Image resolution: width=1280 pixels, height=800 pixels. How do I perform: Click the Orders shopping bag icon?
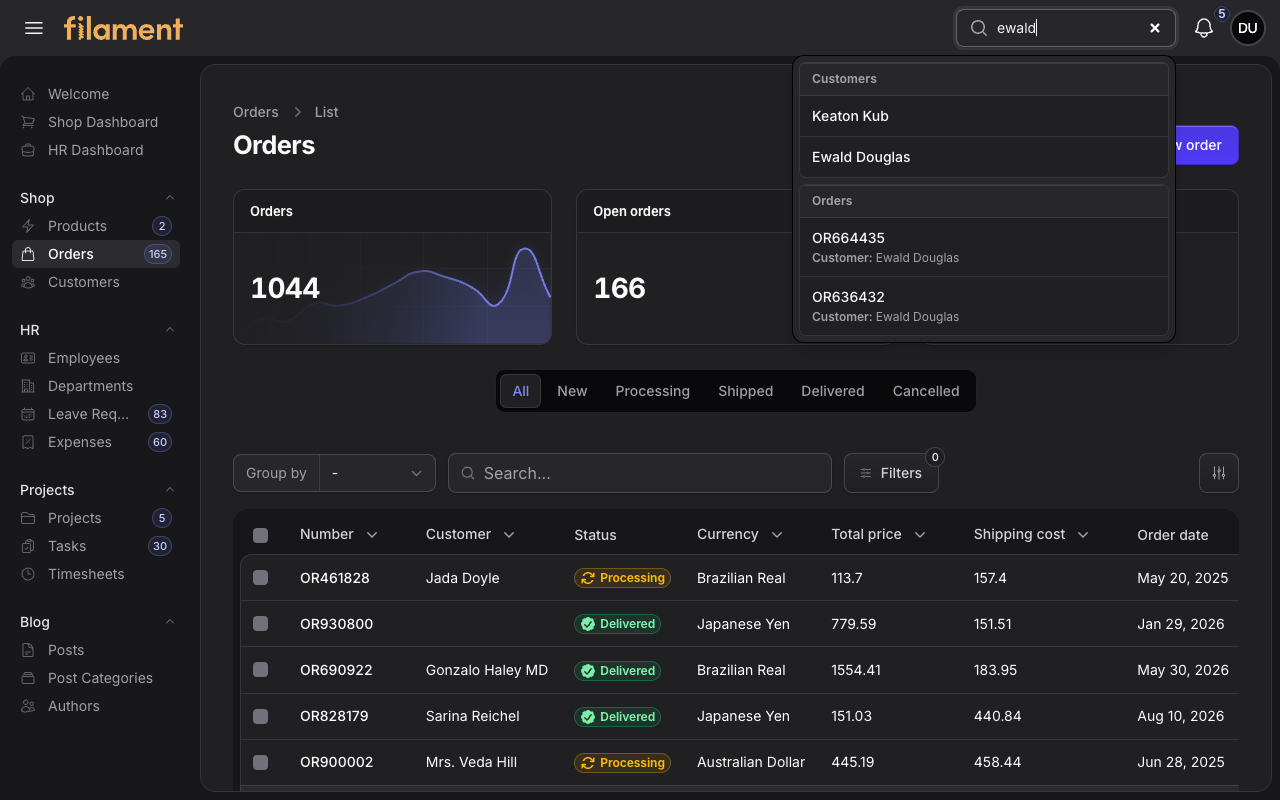tap(28, 254)
